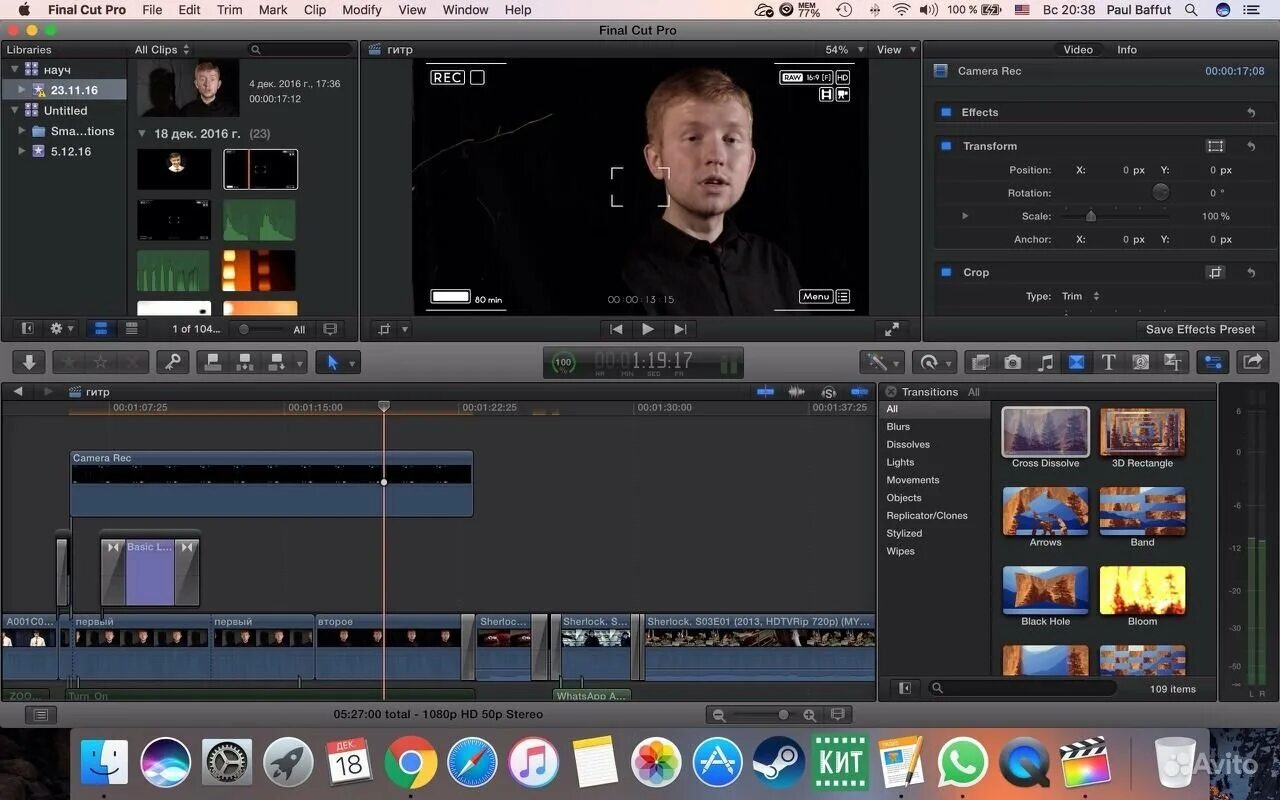Expand the Scale parameter disclosure triangle
Image resolution: width=1280 pixels, height=800 pixels.
point(965,216)
